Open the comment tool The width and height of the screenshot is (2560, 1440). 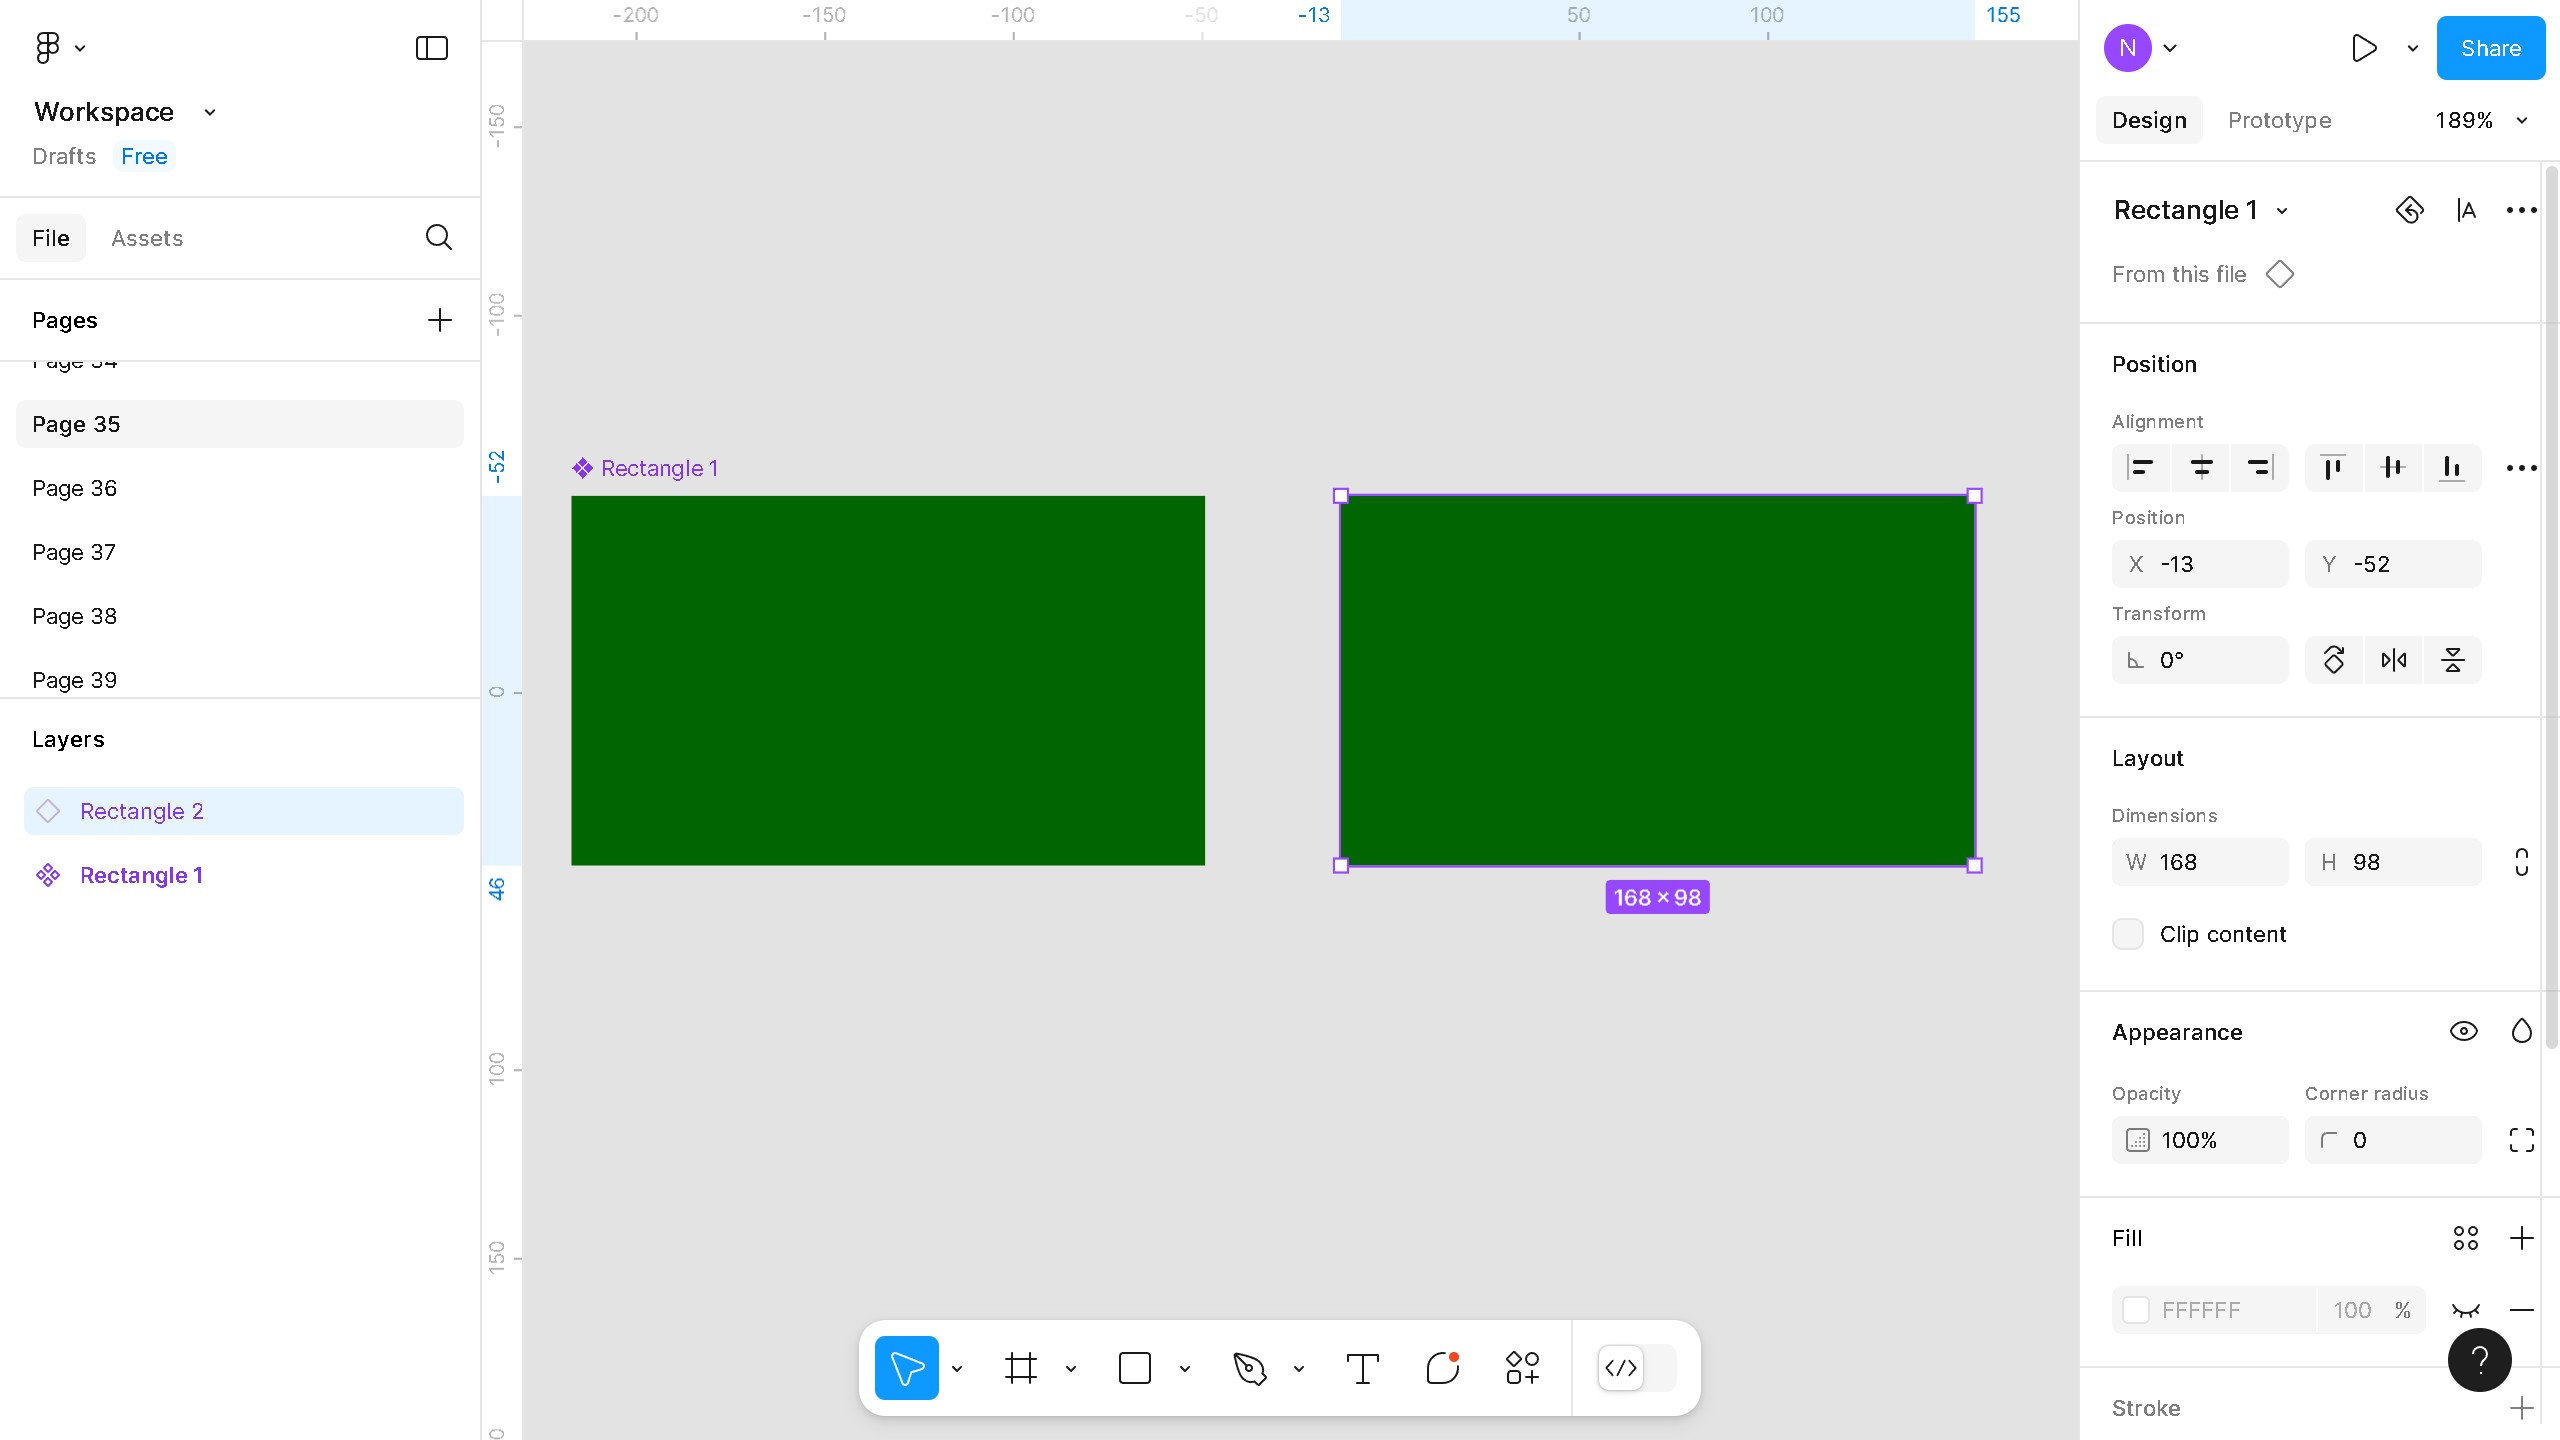[x=1442, y=1368]
